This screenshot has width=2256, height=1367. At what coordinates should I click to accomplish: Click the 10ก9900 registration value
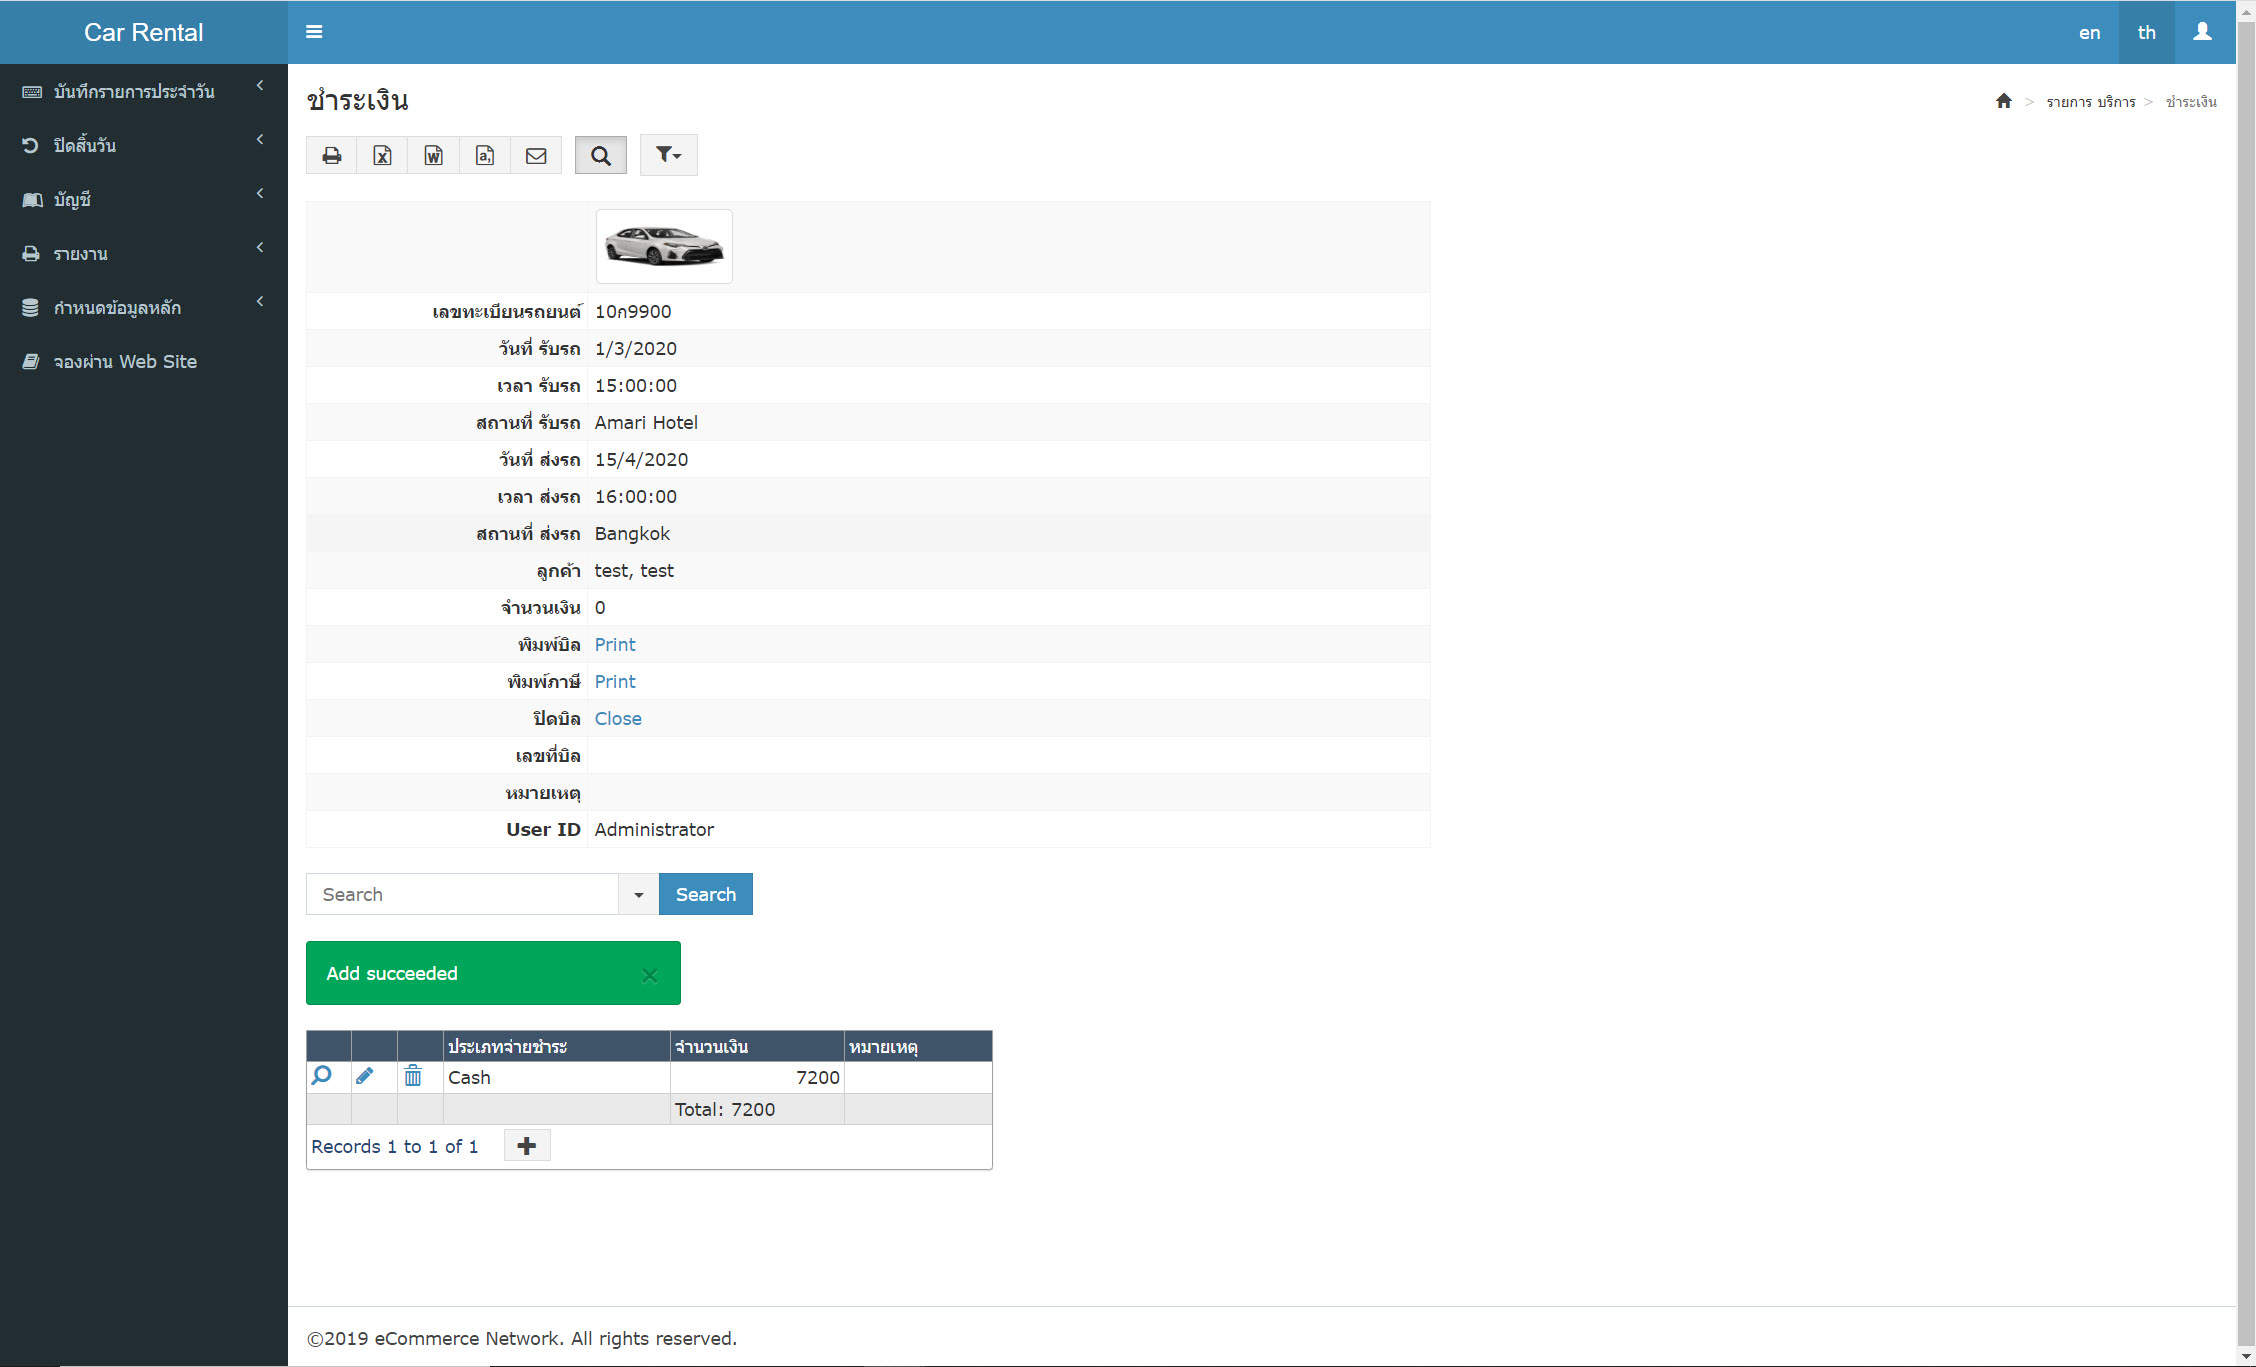click(633, 311)
